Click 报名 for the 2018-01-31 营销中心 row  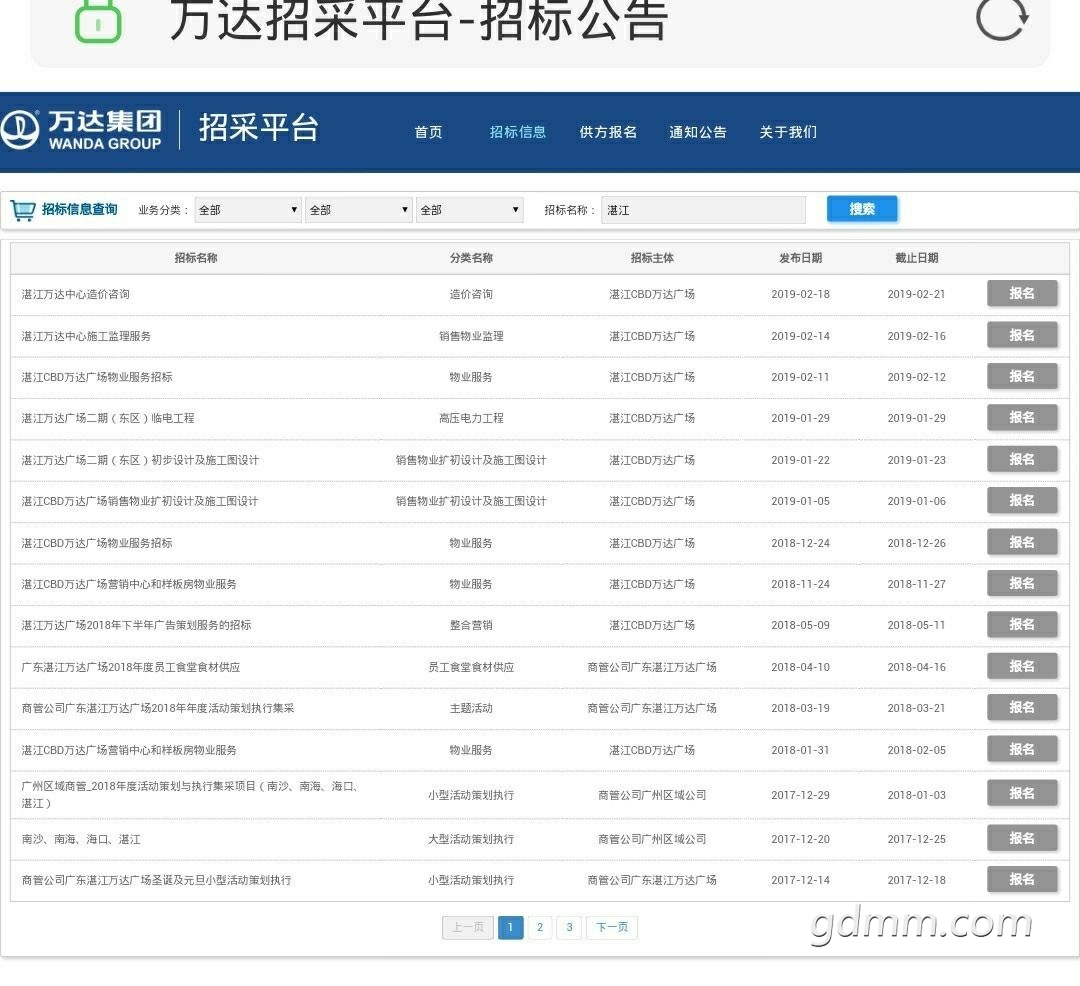point(1022,749)
